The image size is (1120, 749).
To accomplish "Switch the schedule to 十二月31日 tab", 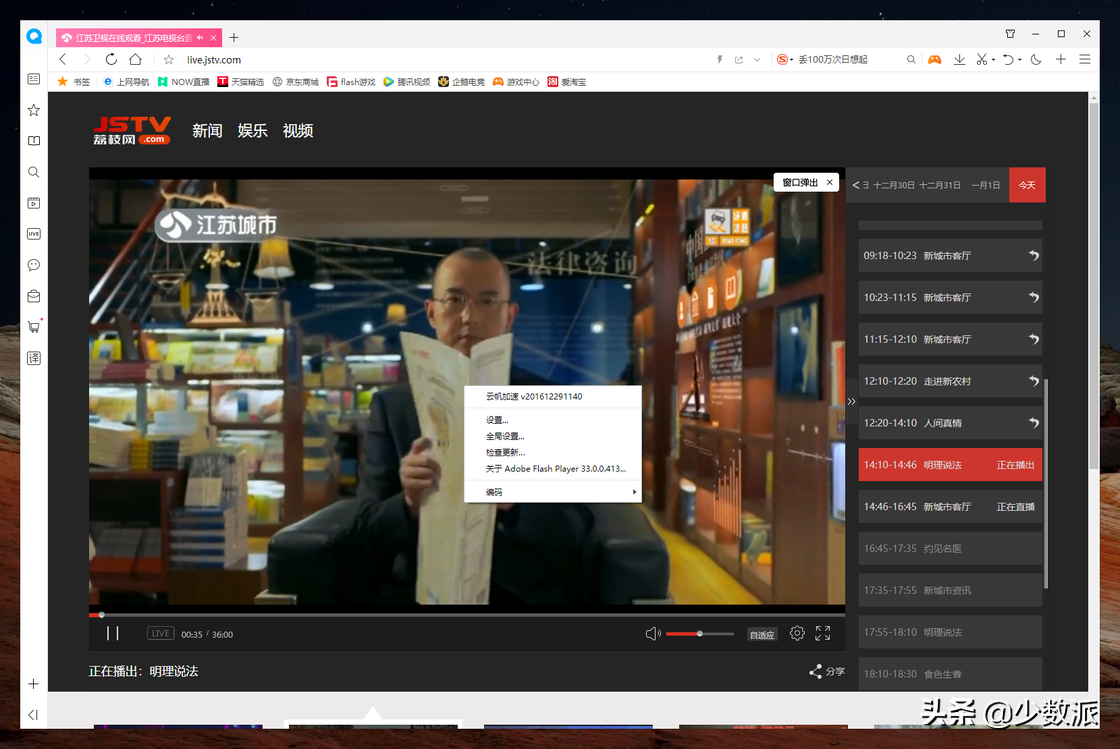I will (939, 185).
